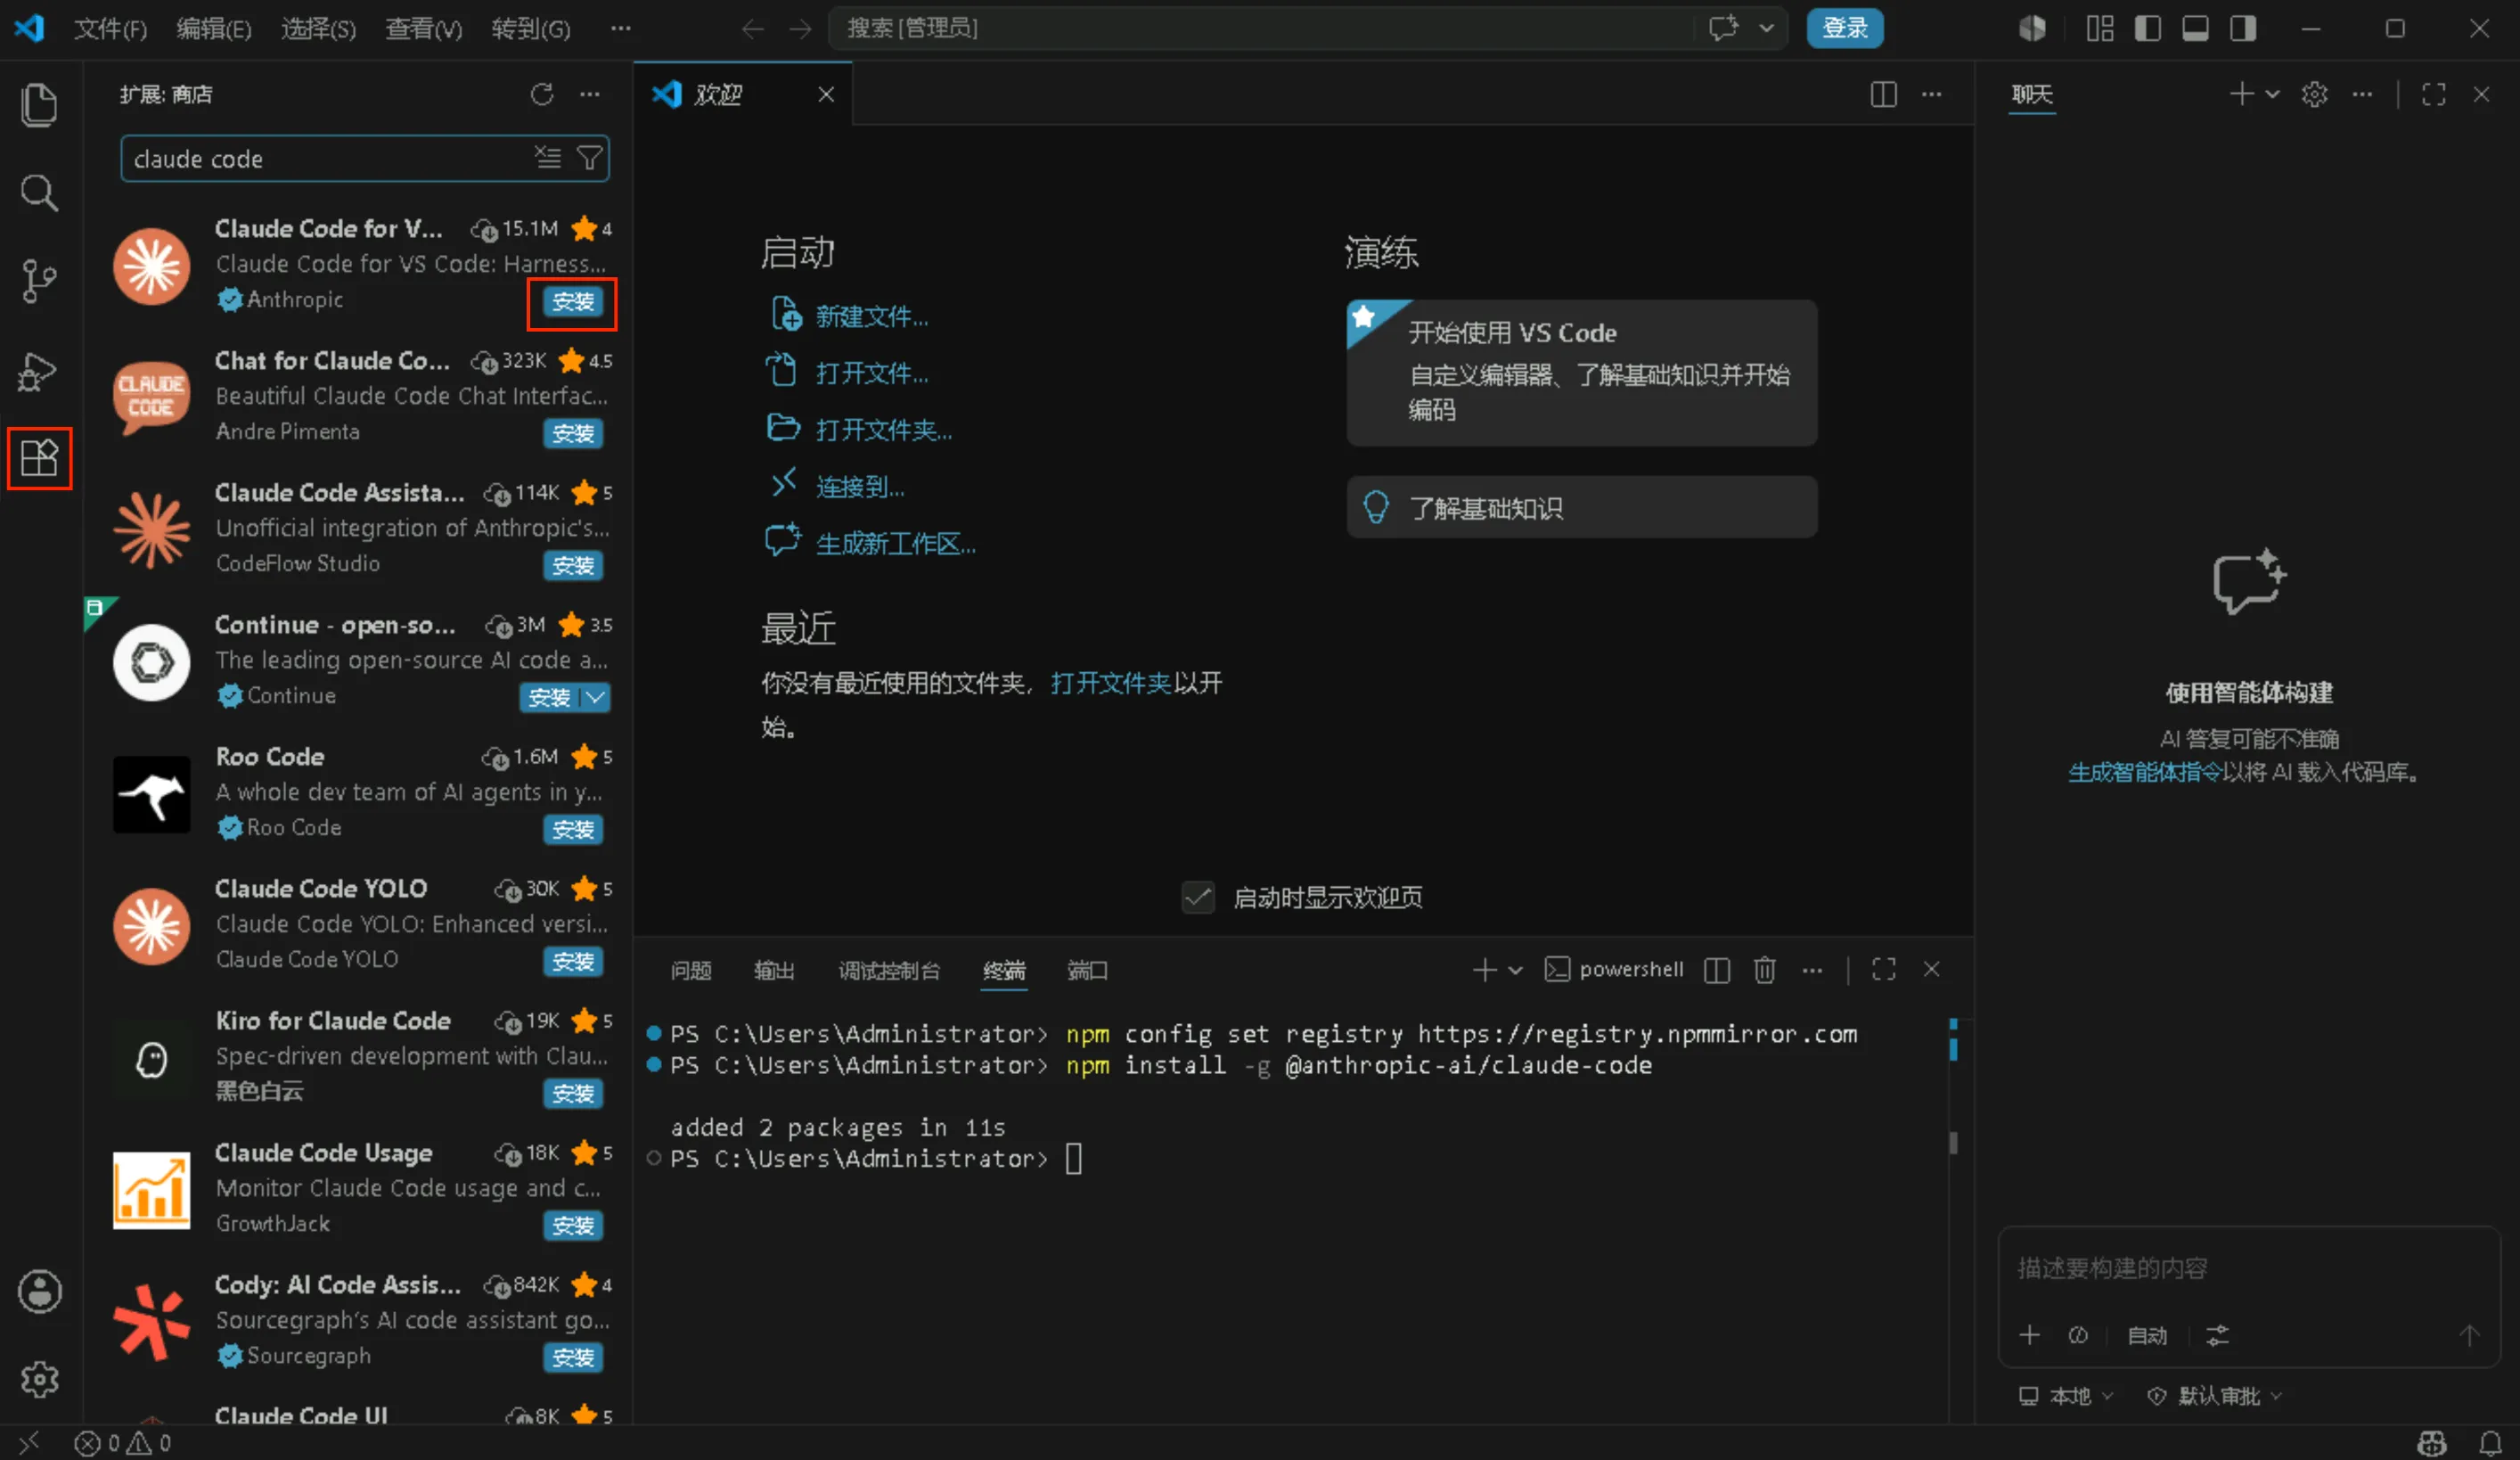
Task: Add context with plus in chat input
Action: tap(2029, 1335)
